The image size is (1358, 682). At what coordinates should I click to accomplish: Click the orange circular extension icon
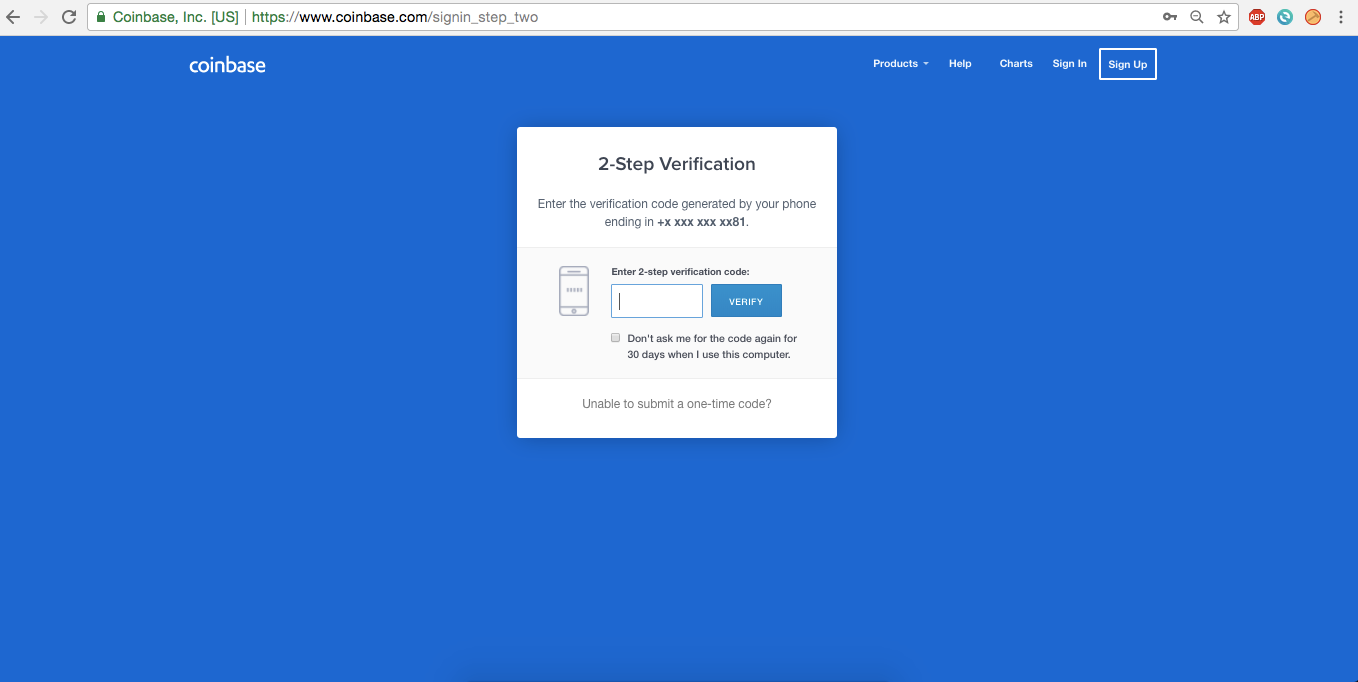click(1313, 17)
